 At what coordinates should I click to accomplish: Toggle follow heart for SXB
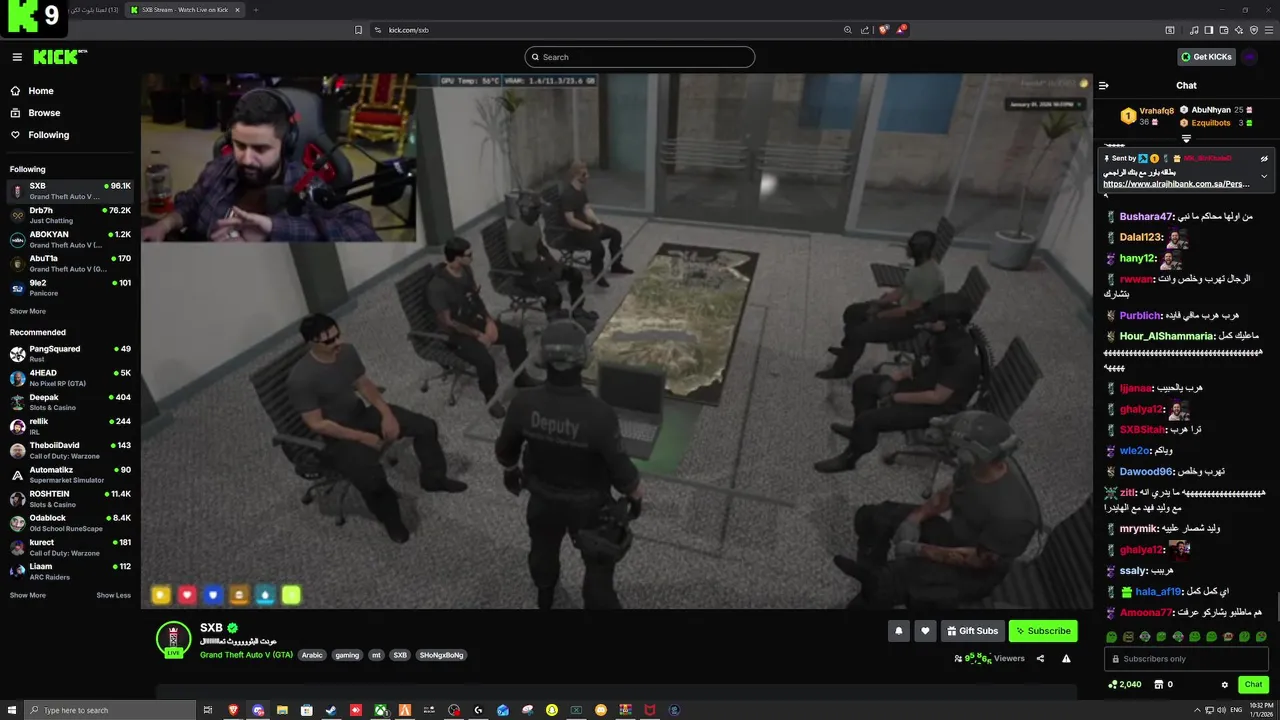click(x=925, y=631)
